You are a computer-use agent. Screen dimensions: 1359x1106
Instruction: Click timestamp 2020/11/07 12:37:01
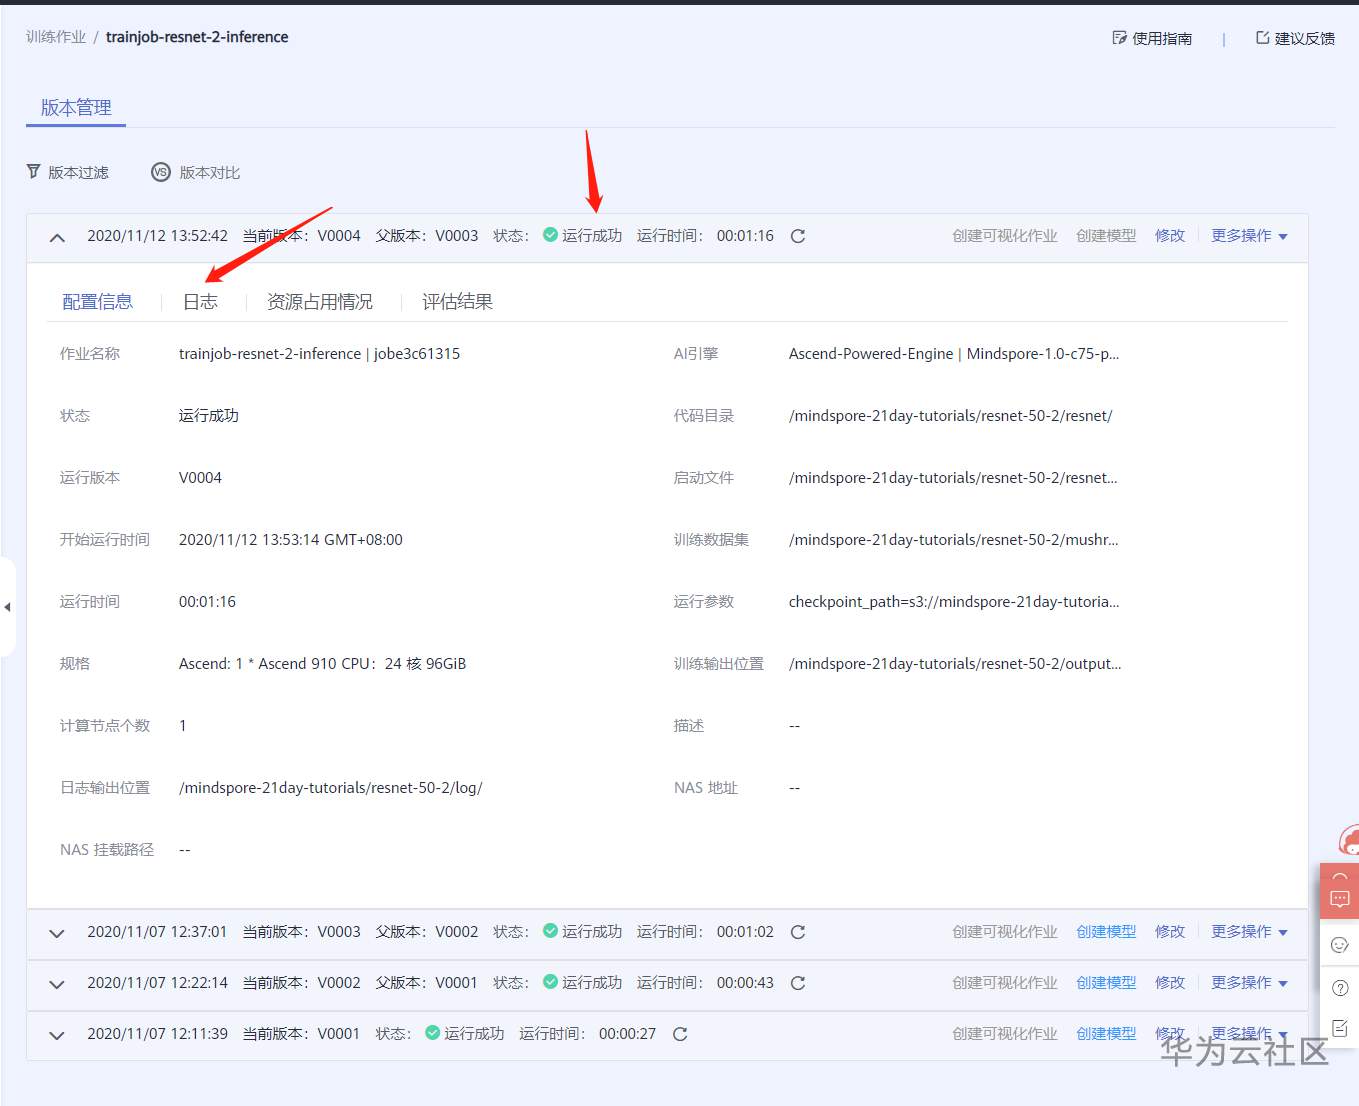click(157, 932)
